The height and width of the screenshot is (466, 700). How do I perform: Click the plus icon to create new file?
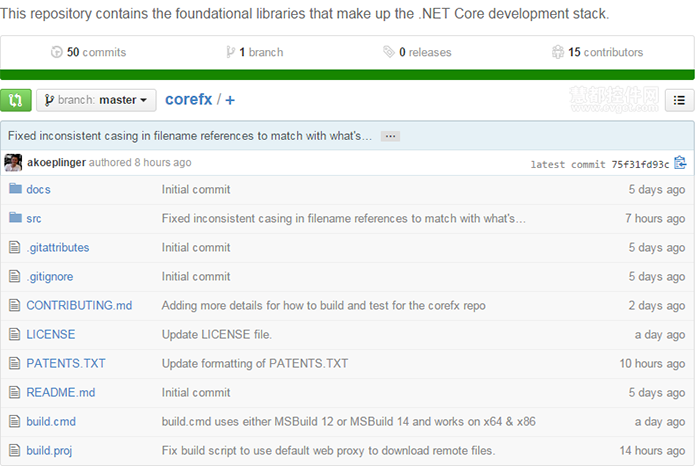click(230, 100)
